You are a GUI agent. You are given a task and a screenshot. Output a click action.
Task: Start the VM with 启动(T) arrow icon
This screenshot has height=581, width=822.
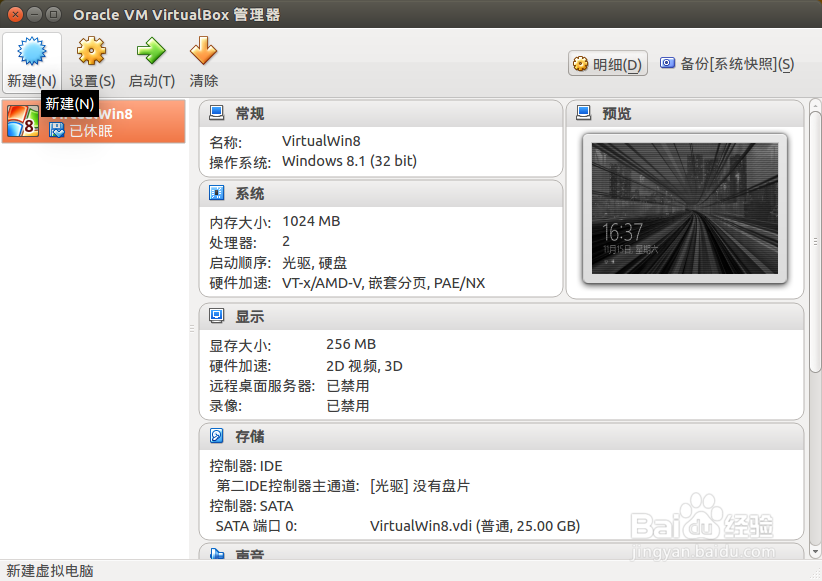(x=151, y=51)
